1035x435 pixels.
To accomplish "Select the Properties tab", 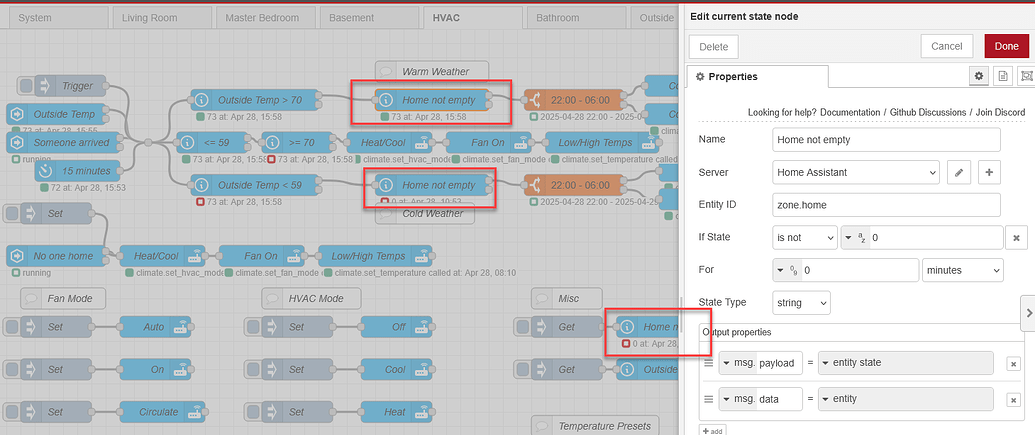I will click(x=758, y=77).
